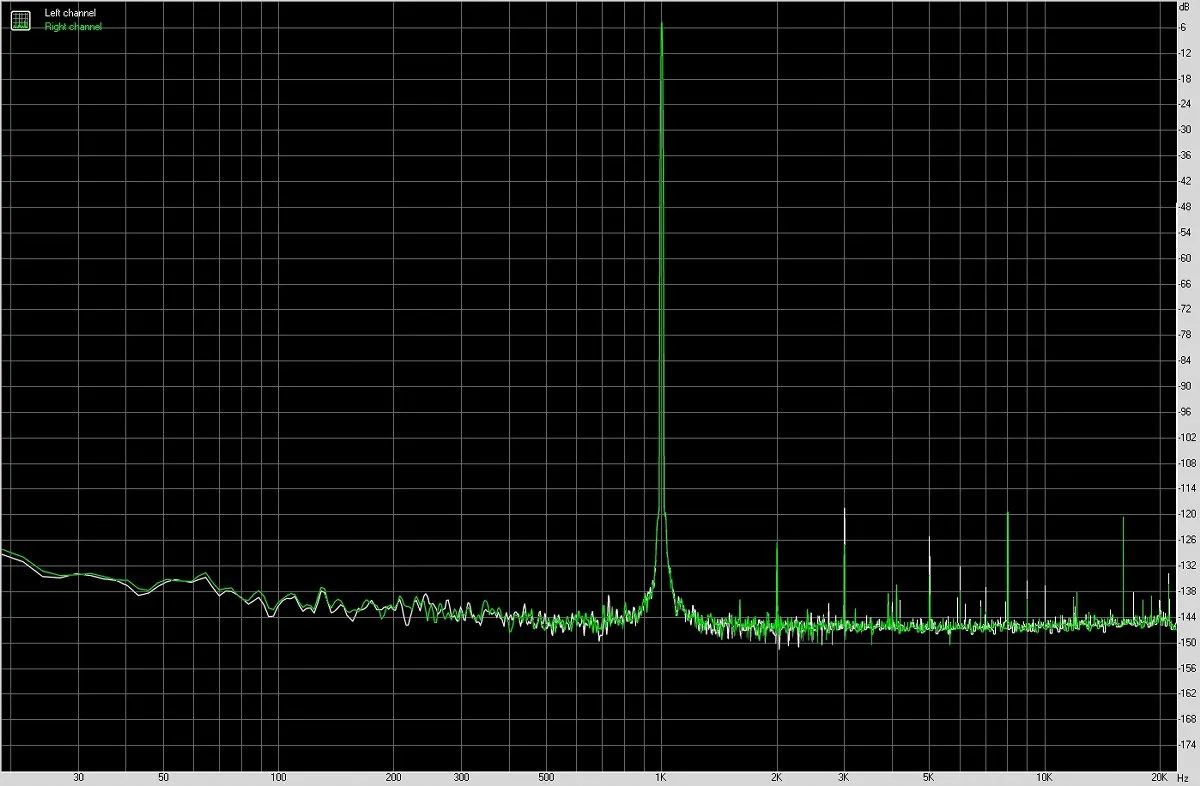Click the -114 dB axis label
This screenshot has width=1200, height=786.
(1188, 488)
